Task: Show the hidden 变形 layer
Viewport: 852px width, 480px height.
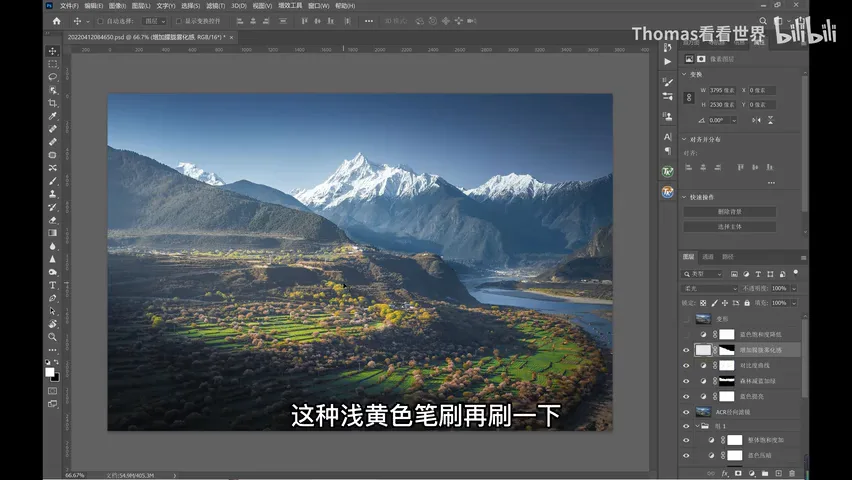Action: pos(686,319)
